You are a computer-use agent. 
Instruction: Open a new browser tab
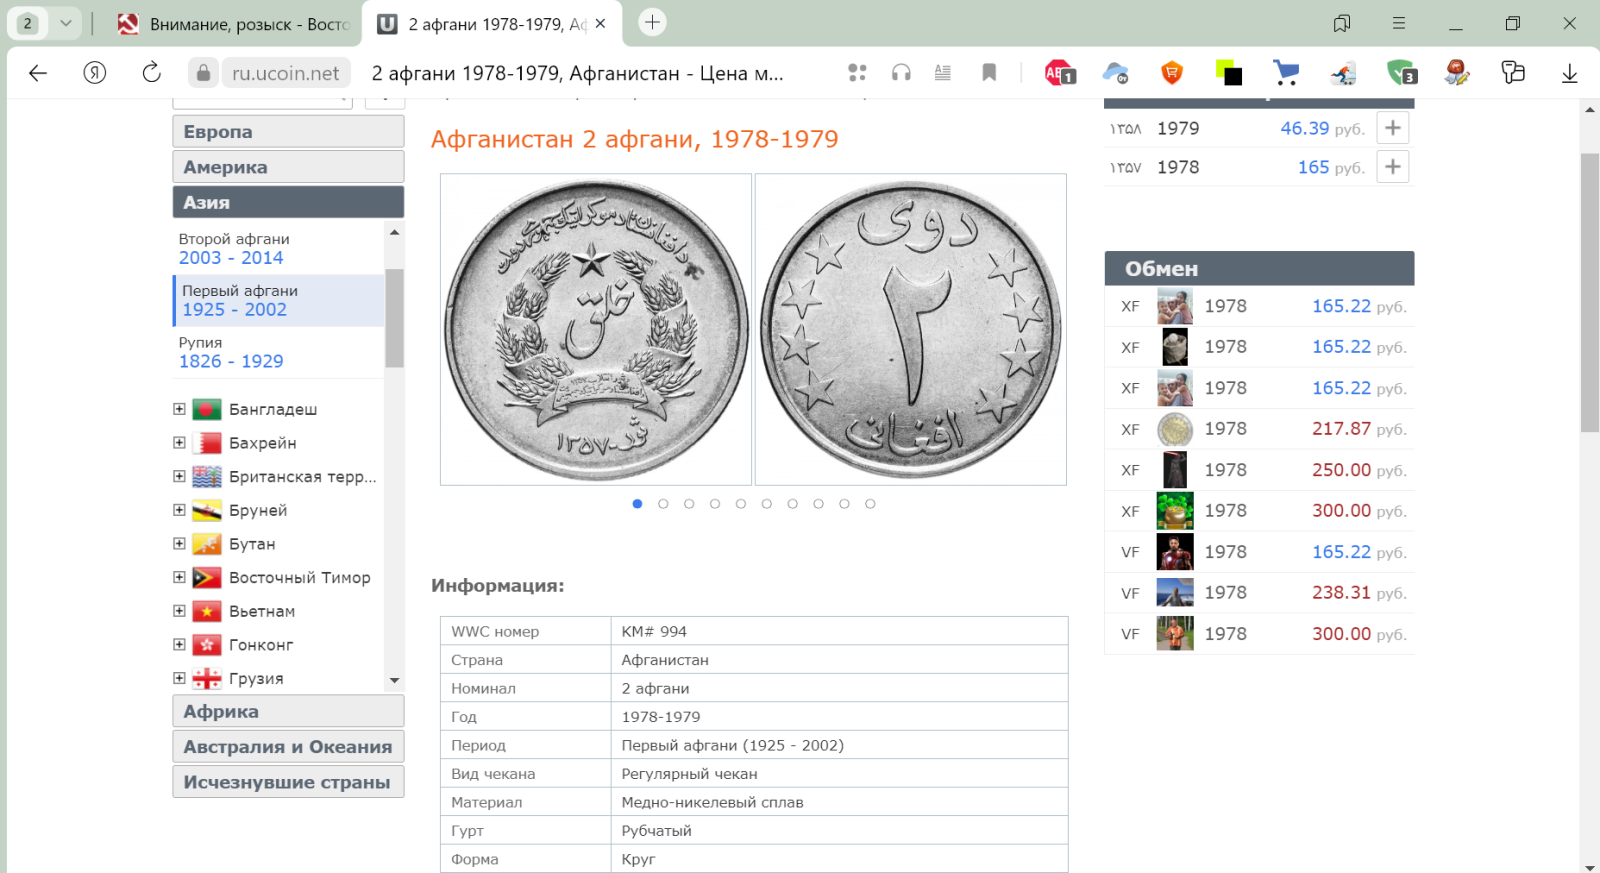click(652, 22)
